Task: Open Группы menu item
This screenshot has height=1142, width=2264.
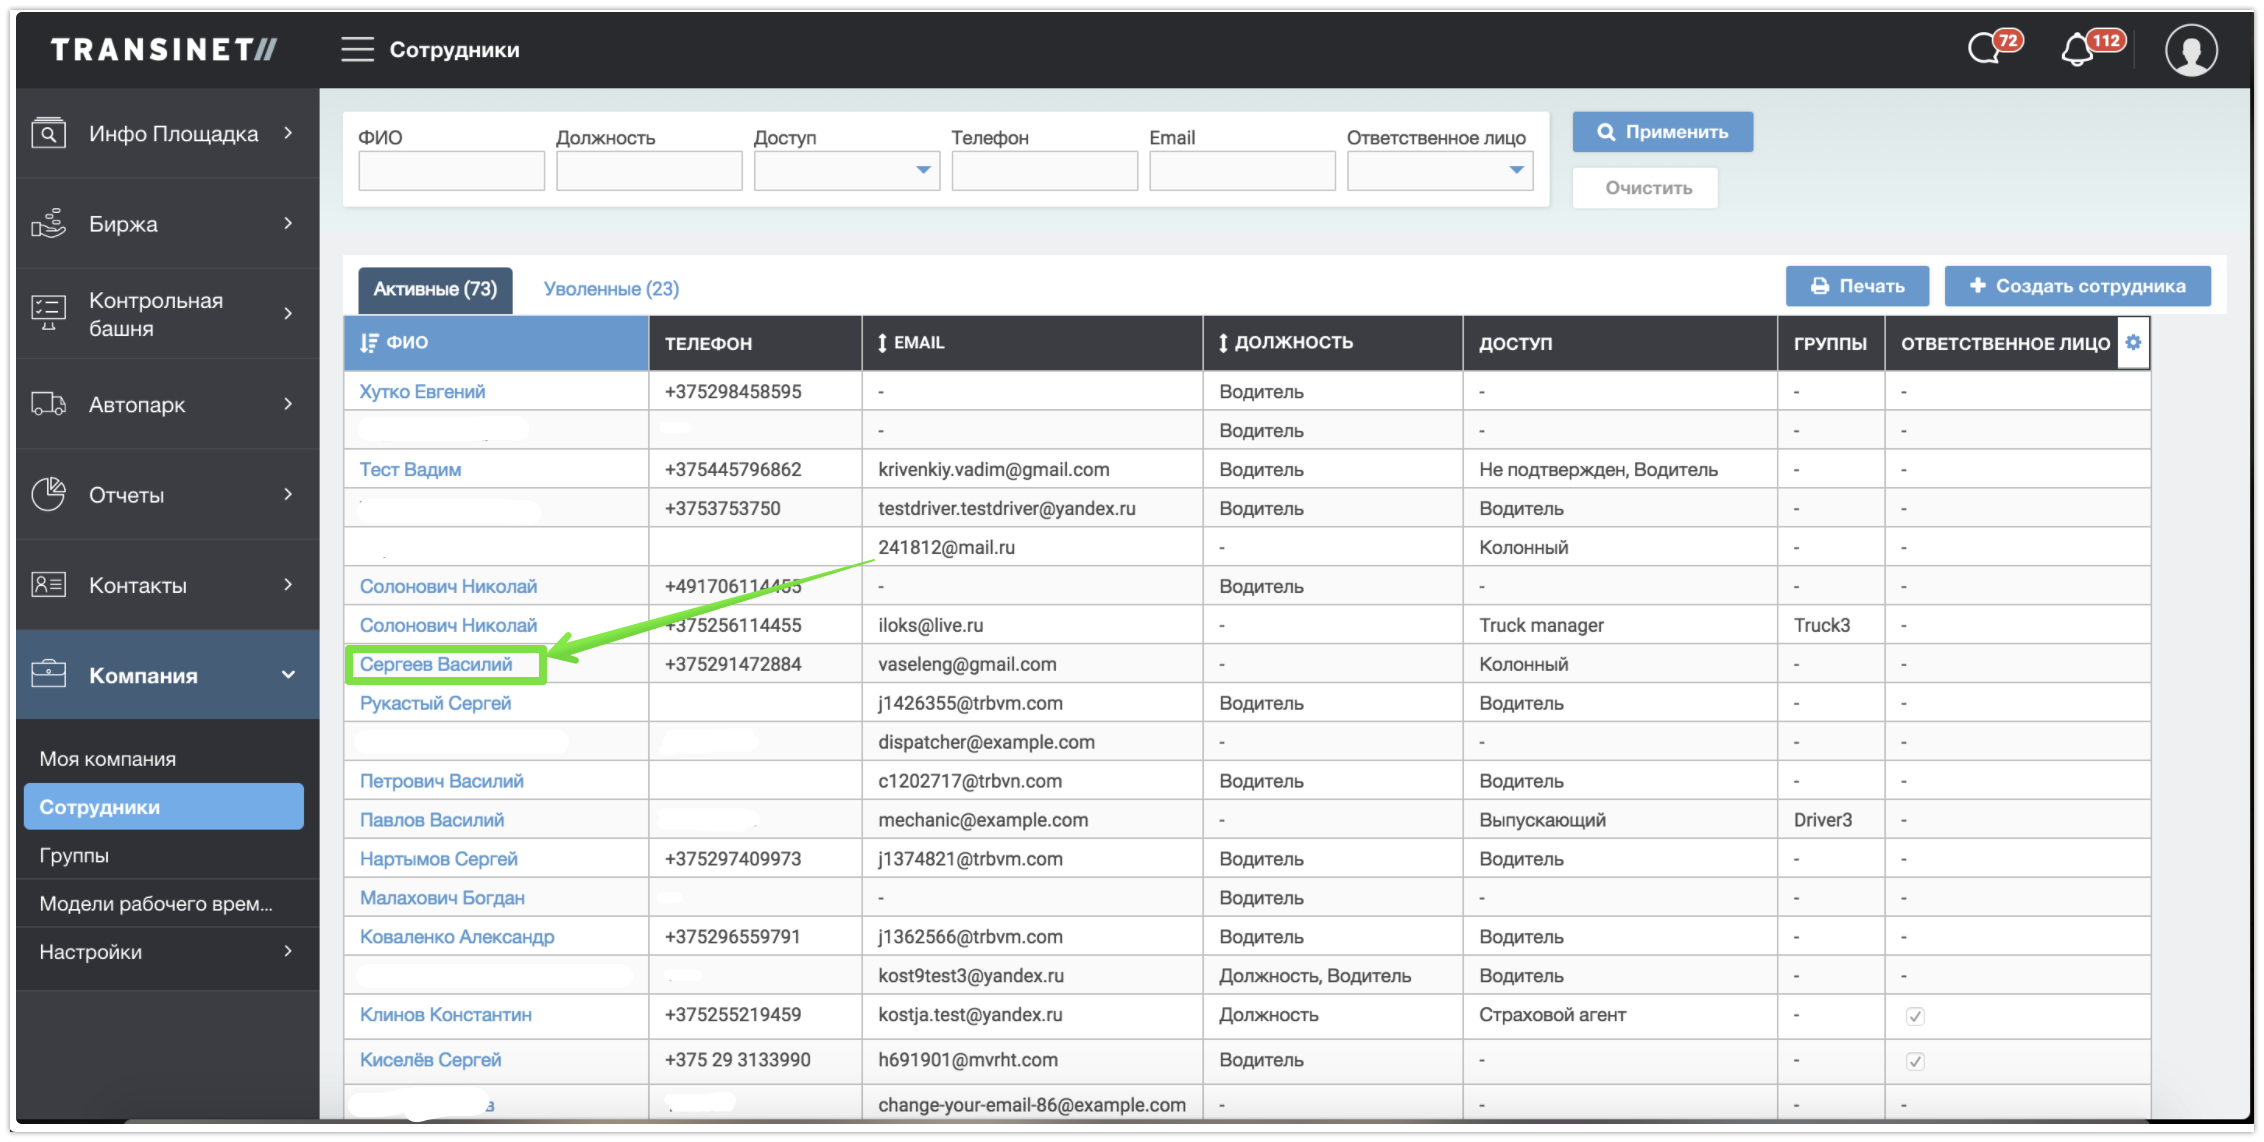Action: [74, 855]
